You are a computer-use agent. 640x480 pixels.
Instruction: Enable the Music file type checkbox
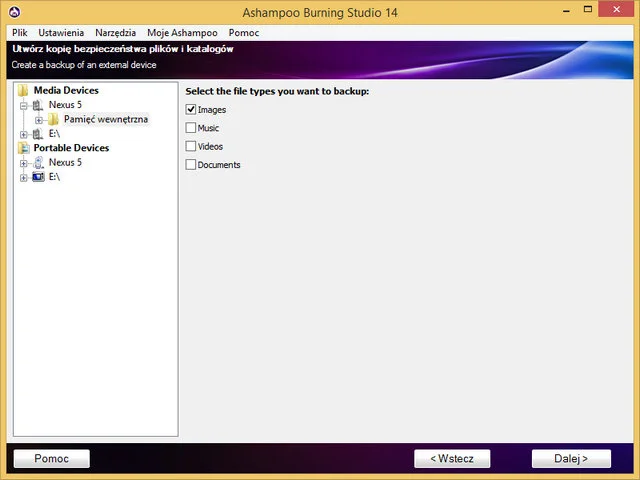191,128
